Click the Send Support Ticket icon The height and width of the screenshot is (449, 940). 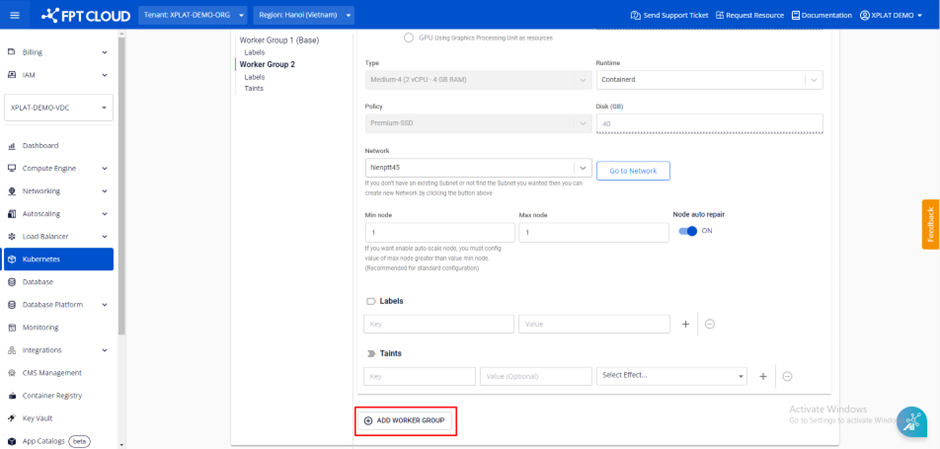[x=635, y=15]
